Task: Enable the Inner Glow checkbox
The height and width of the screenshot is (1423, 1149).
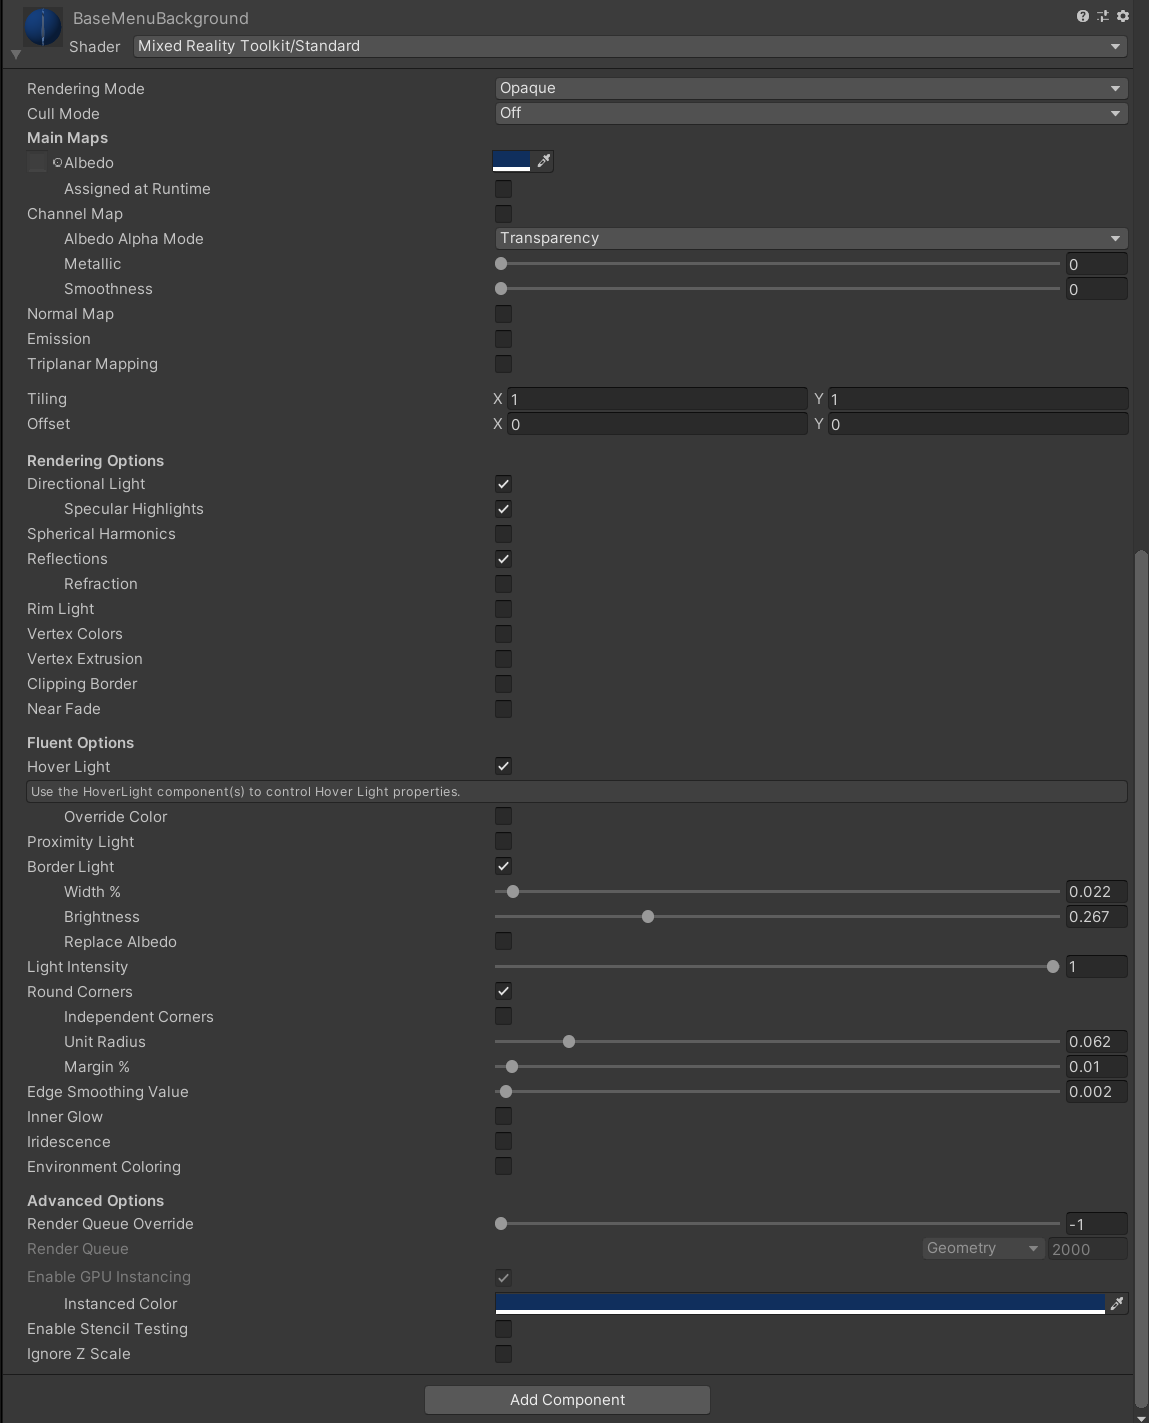Action: coord(503,1116)
